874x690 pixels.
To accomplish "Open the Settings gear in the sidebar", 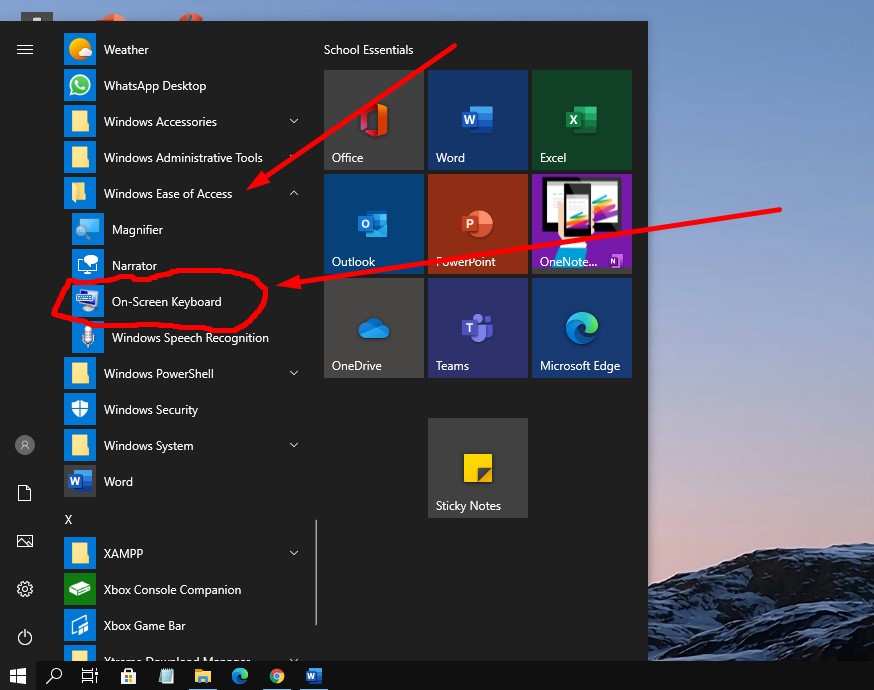I will coord(25,589).
